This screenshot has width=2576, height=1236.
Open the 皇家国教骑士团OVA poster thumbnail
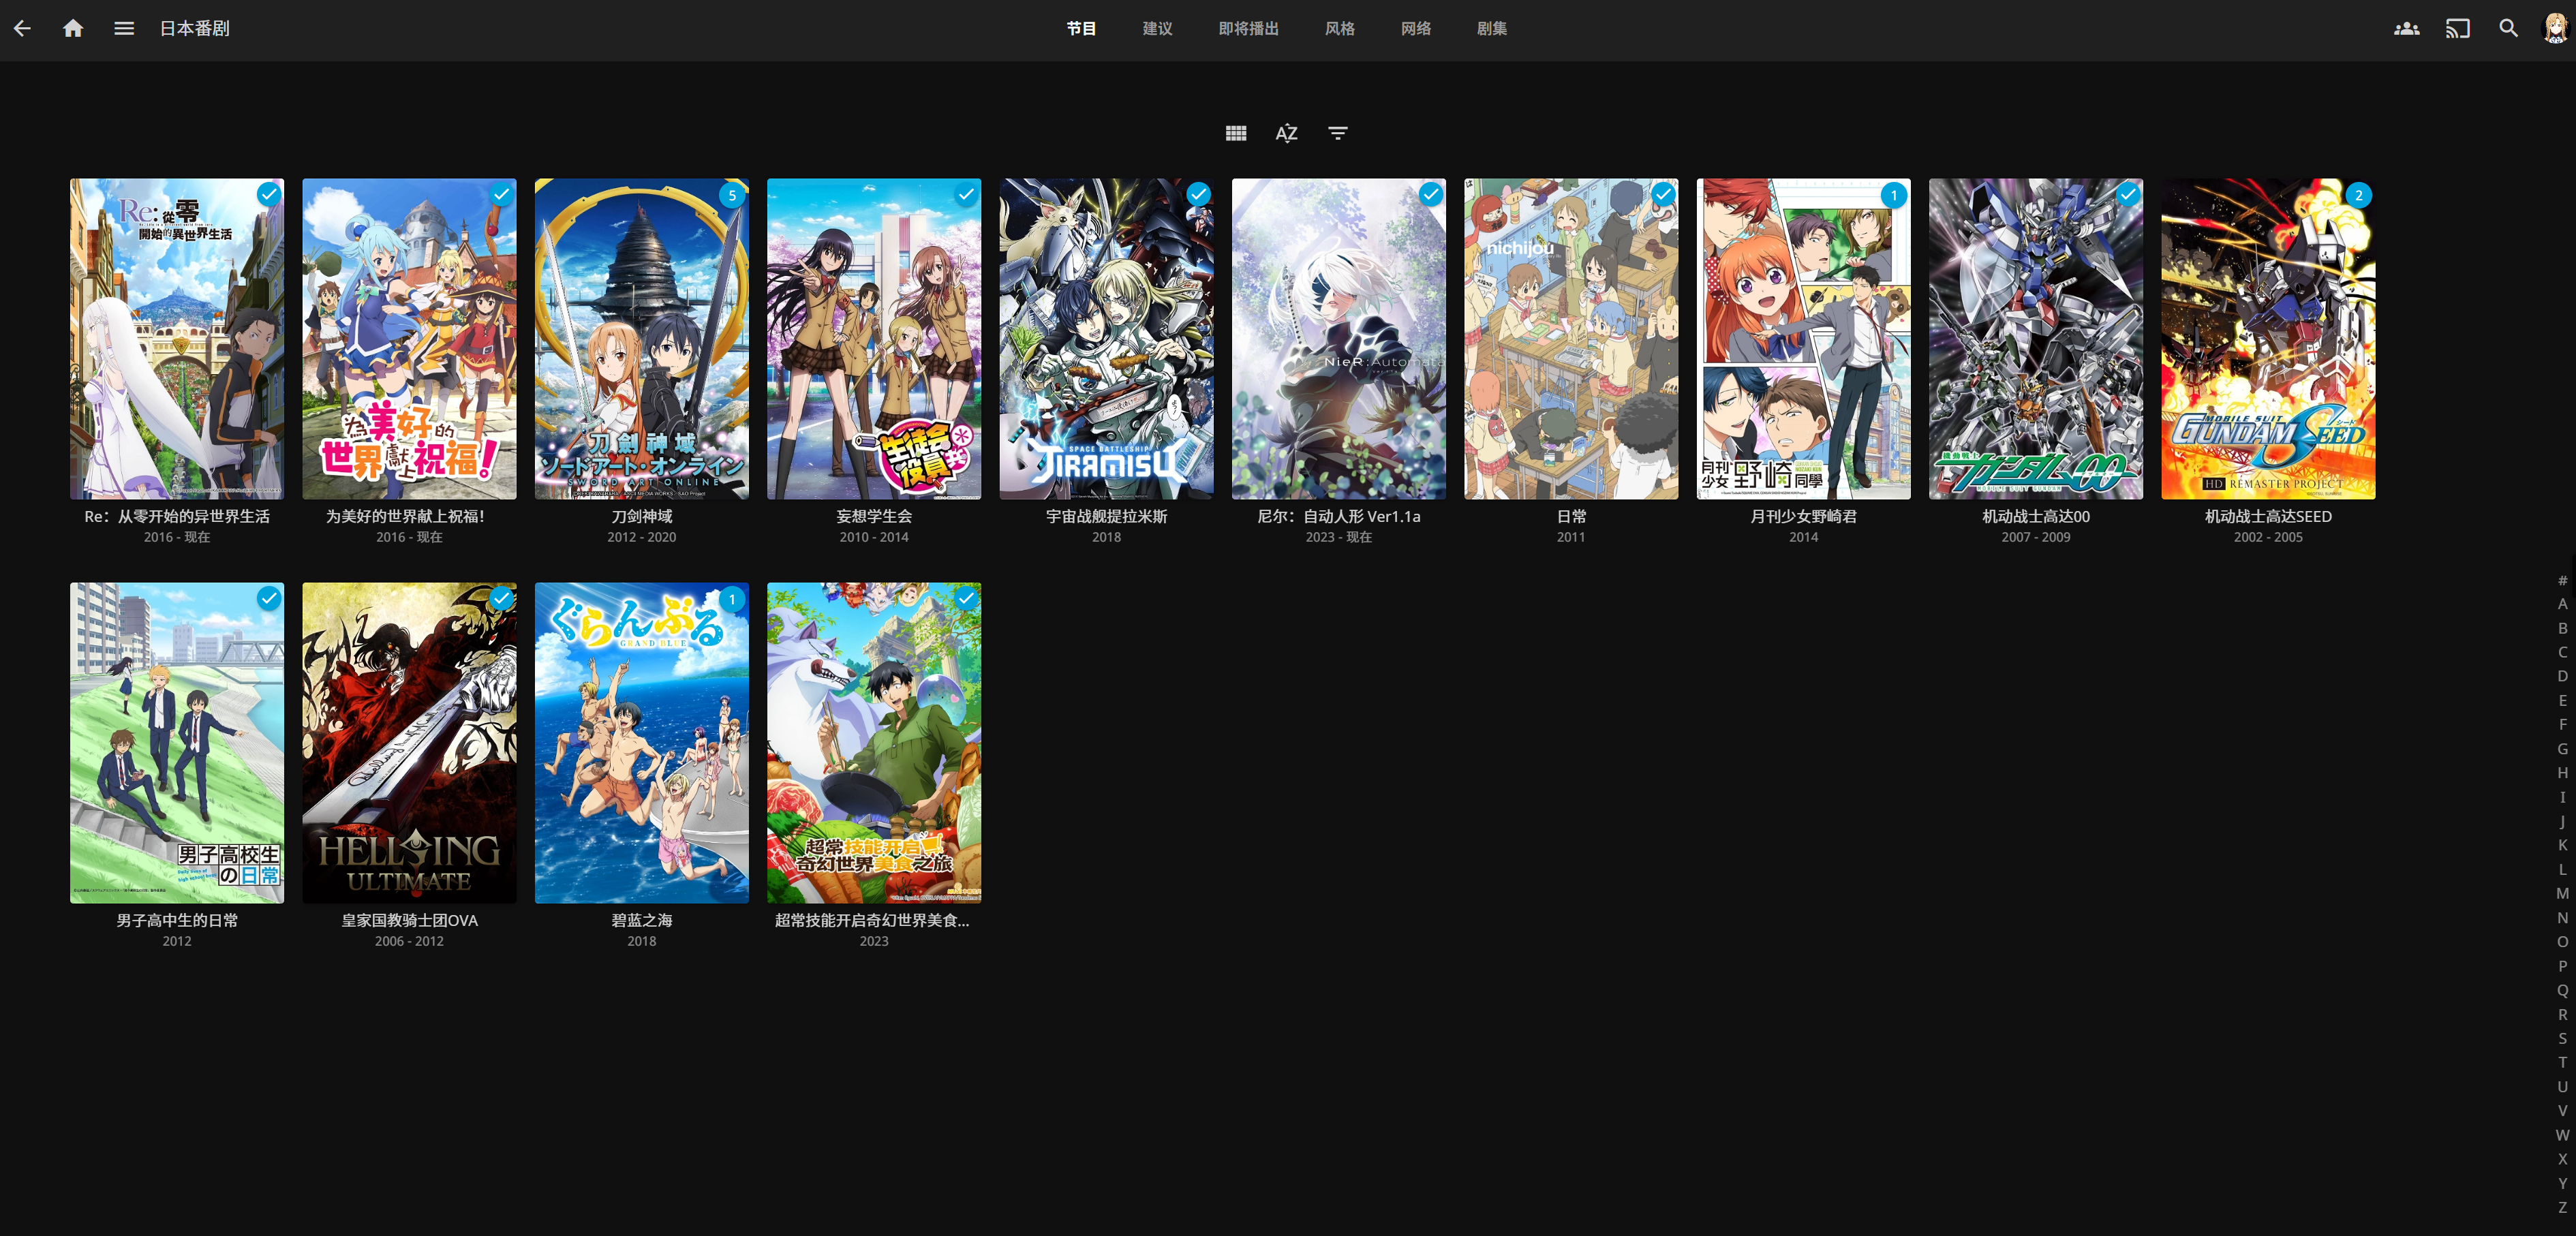point(409,743)
